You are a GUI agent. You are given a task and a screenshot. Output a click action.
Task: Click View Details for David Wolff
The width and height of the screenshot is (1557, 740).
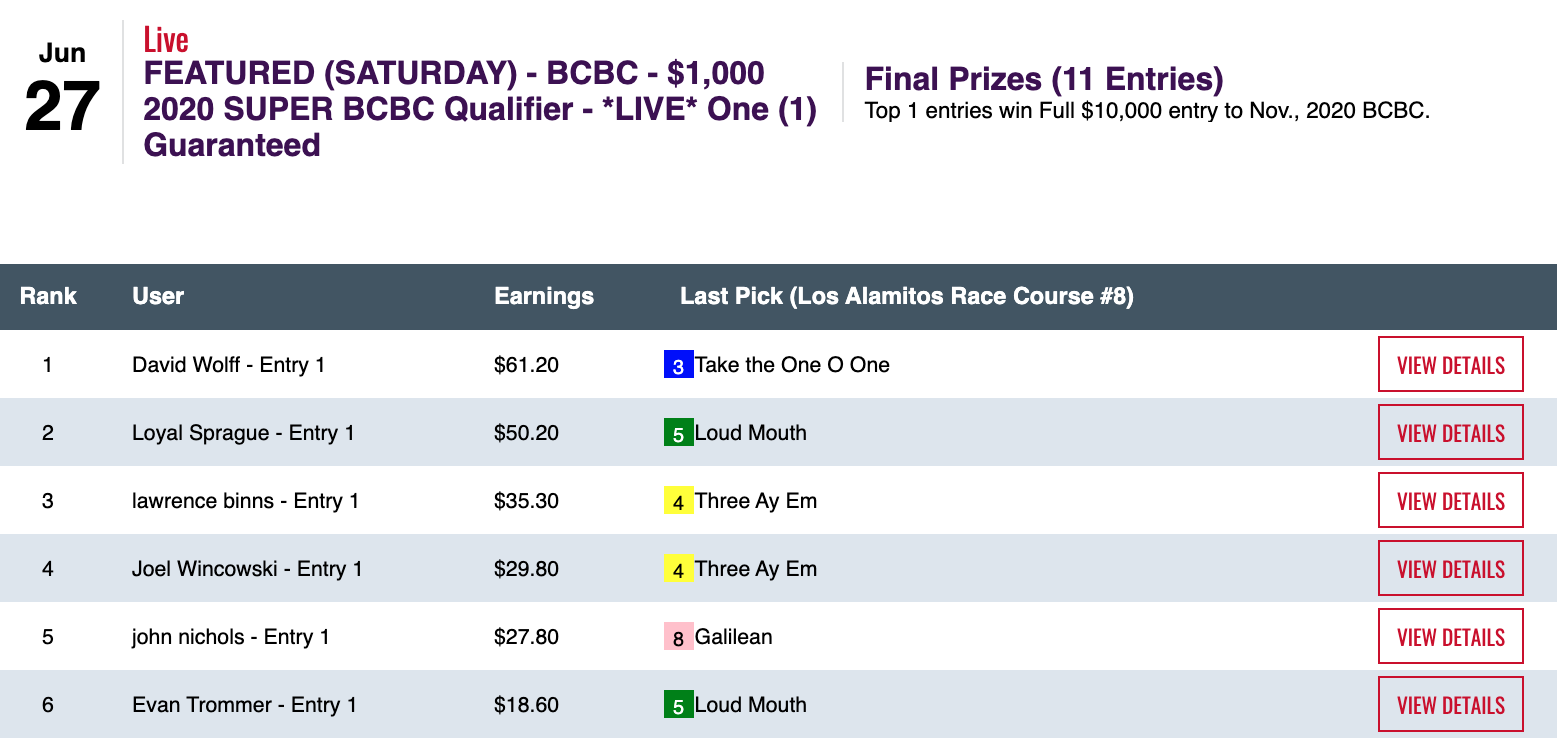(x=1450, y=365)
